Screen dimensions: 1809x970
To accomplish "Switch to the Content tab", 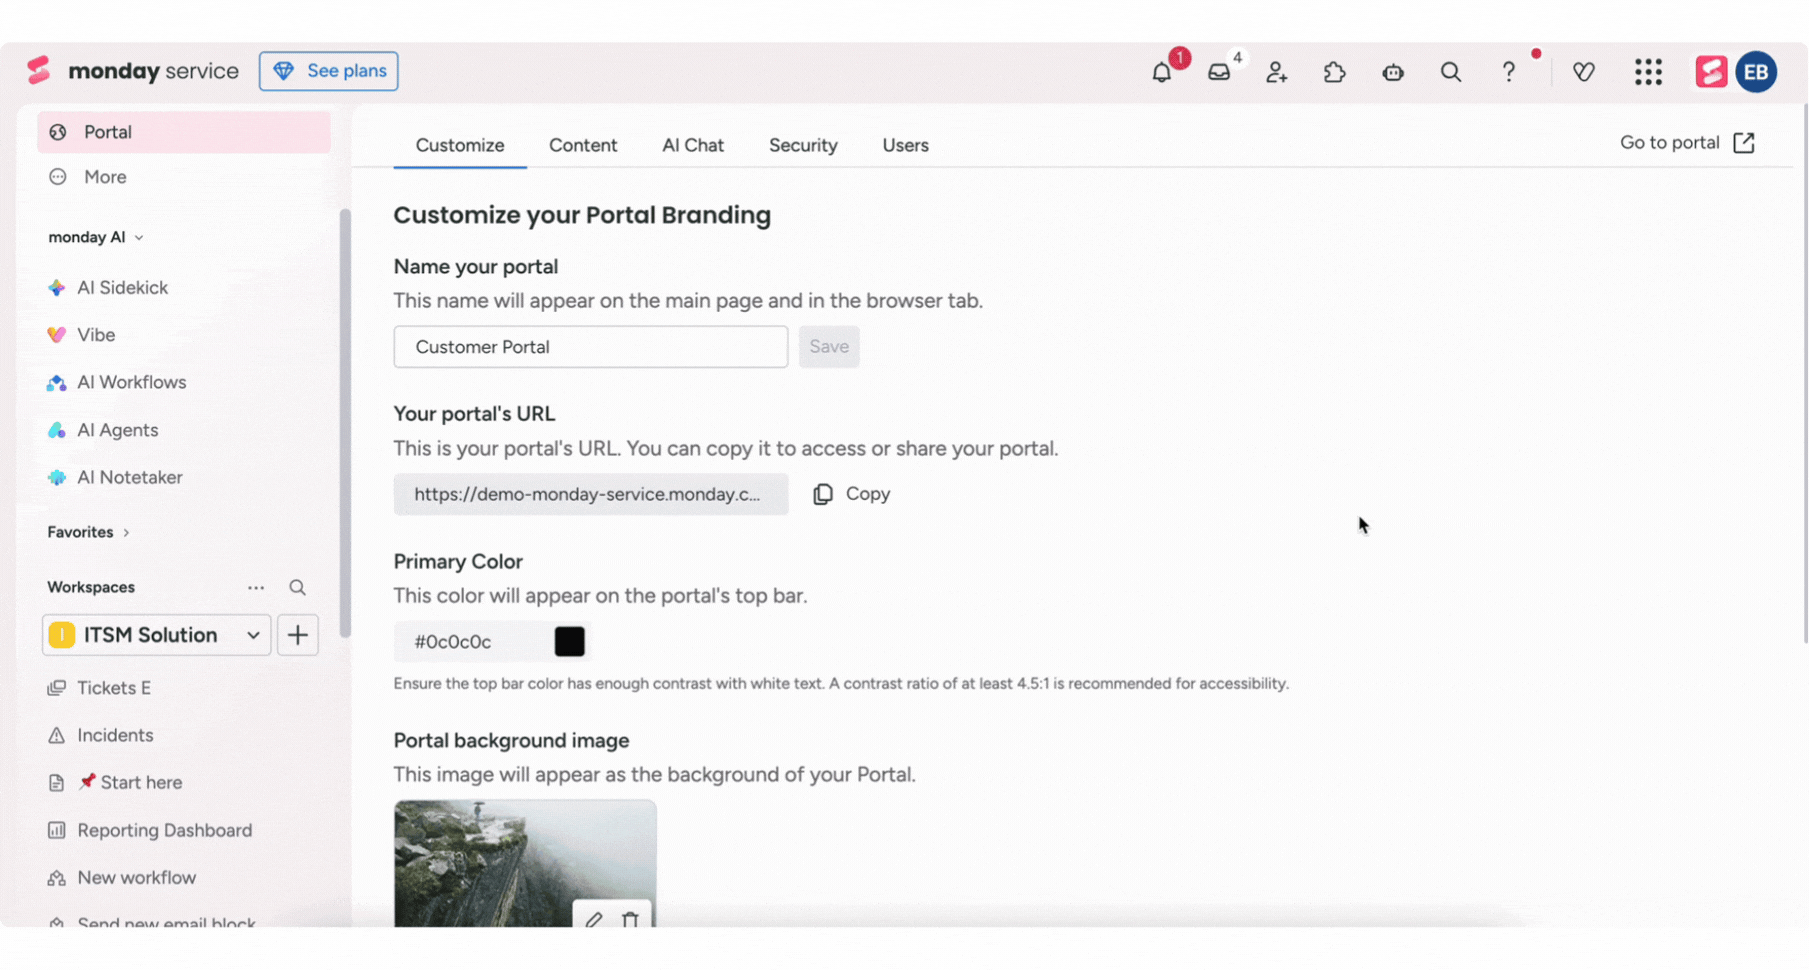I will [x=583, y=145].
